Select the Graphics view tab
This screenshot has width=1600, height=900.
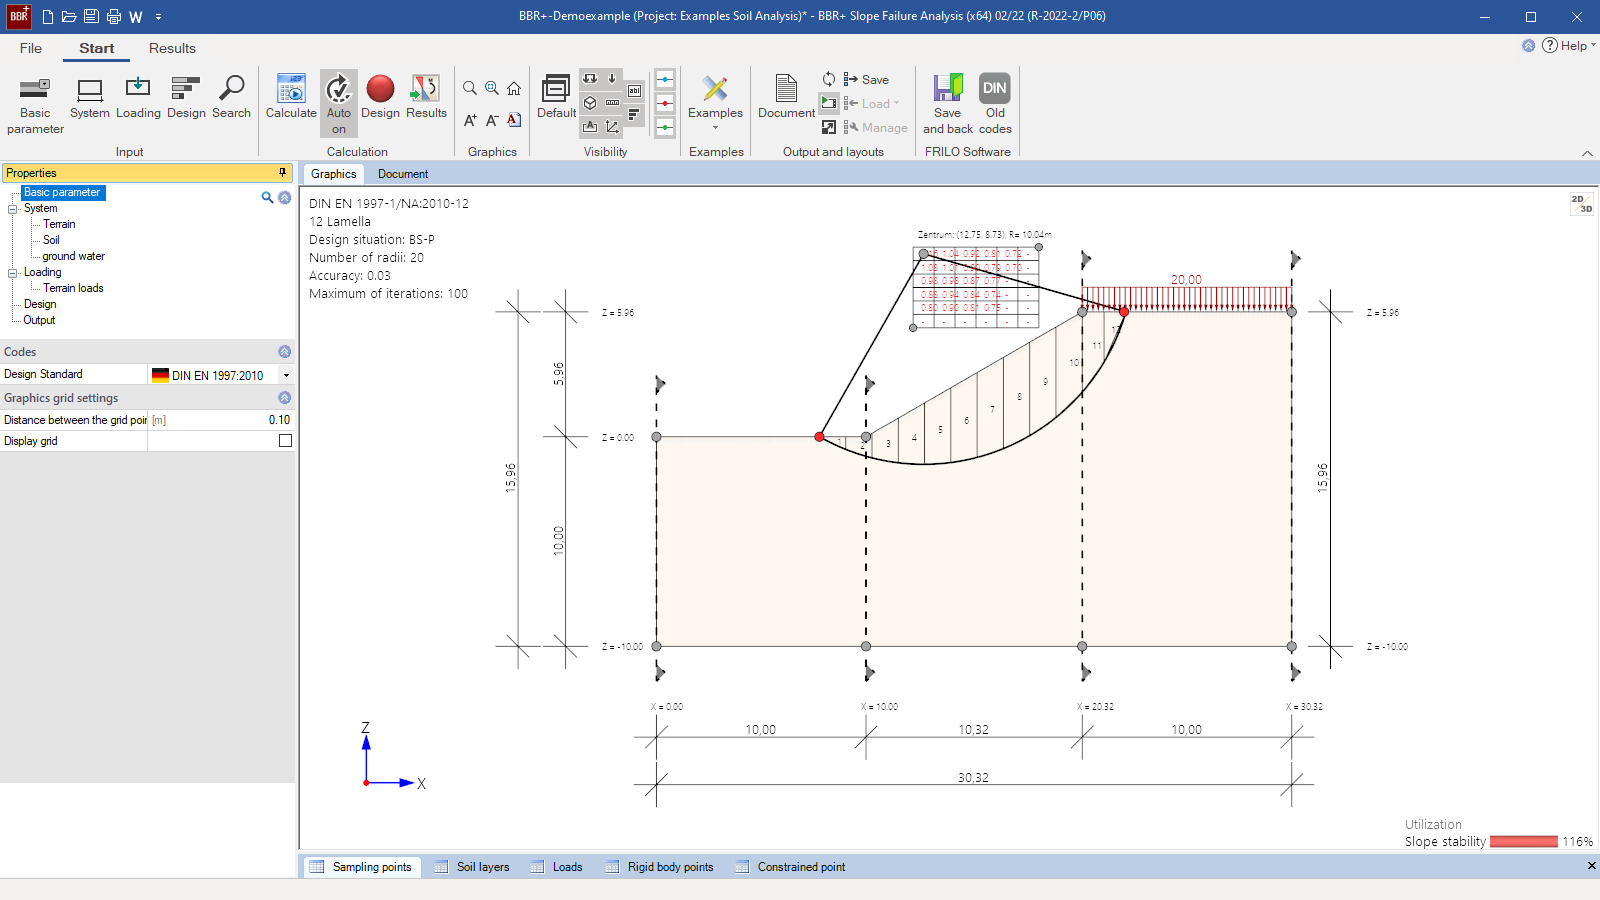[333, 174]
